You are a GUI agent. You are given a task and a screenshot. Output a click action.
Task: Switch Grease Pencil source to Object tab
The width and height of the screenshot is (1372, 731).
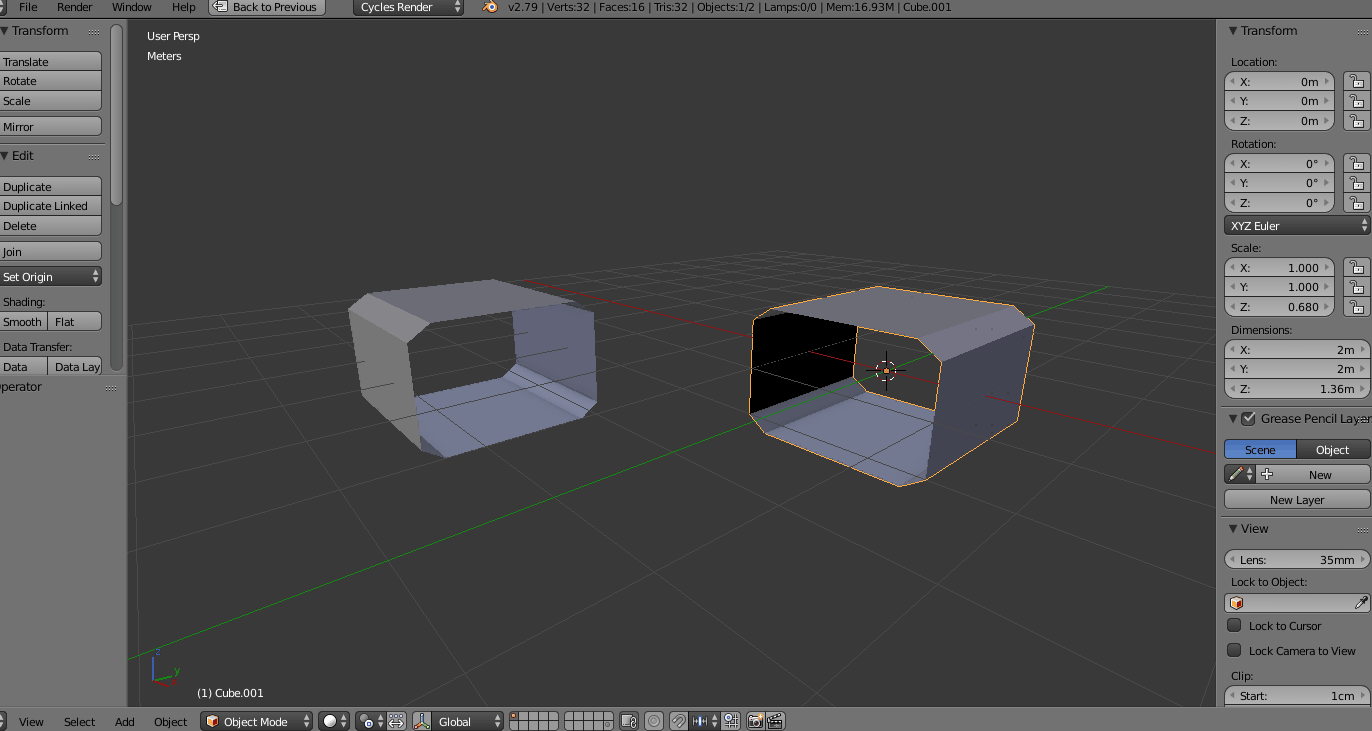[x=1332, y=449]
